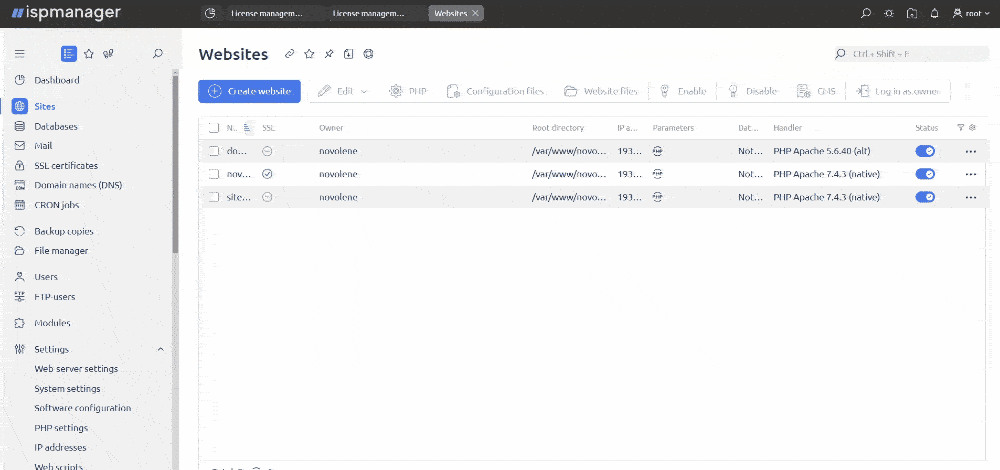1000x470 pixels.
Task: Tick the select-all checkbox in table header
Action: tap(214, 128)
